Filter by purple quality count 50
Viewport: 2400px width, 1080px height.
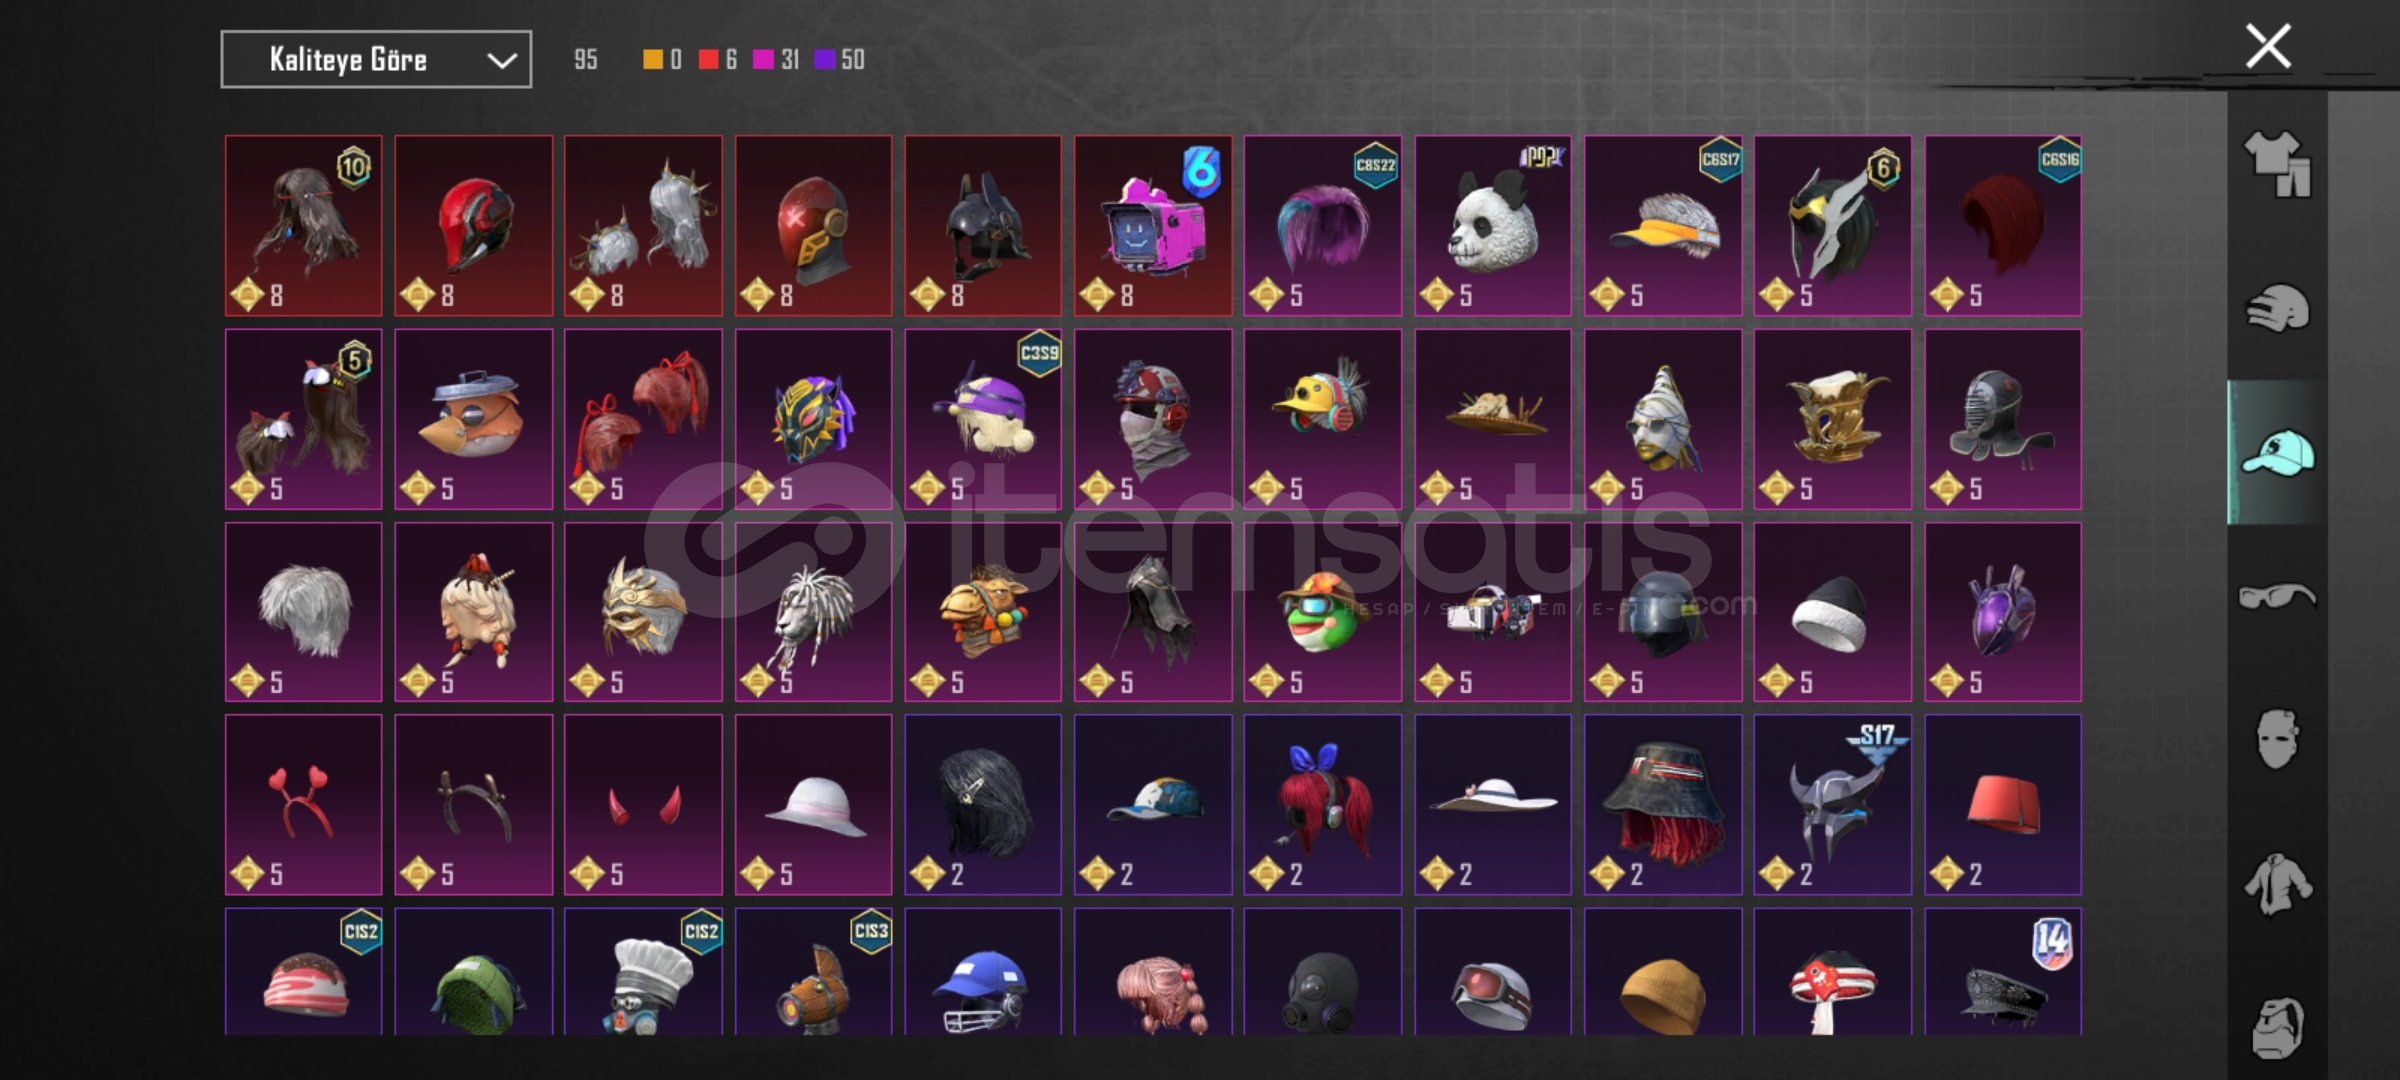point(840,60)
